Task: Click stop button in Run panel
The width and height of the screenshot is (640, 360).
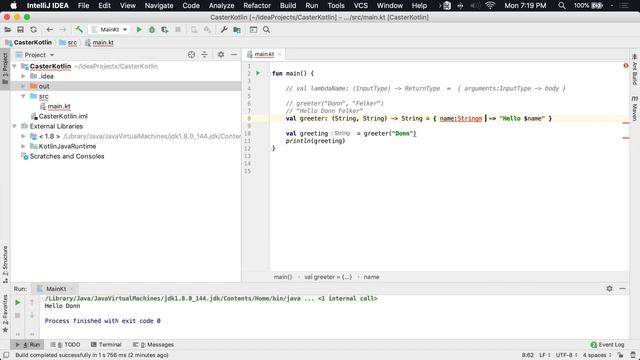Action: 18,315
